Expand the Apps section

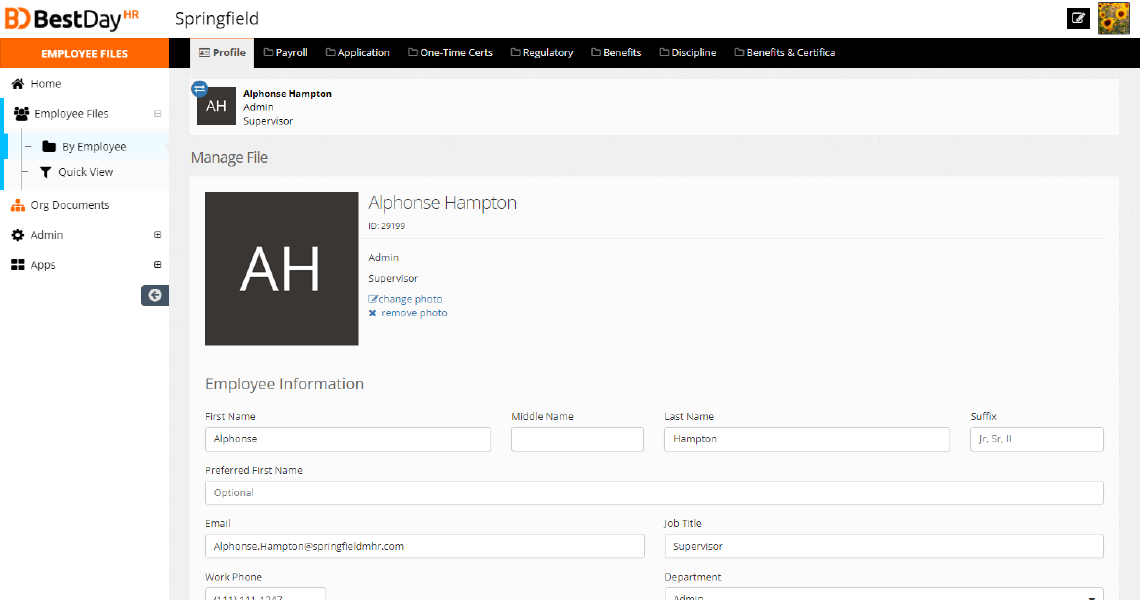(157, 265)
